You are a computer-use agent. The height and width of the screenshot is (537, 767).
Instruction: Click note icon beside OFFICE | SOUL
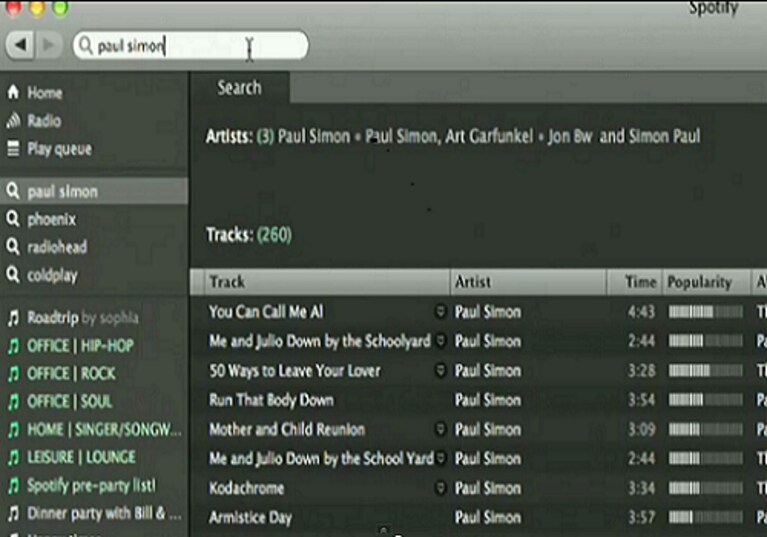pyautogui.click(x=13, y=402)
